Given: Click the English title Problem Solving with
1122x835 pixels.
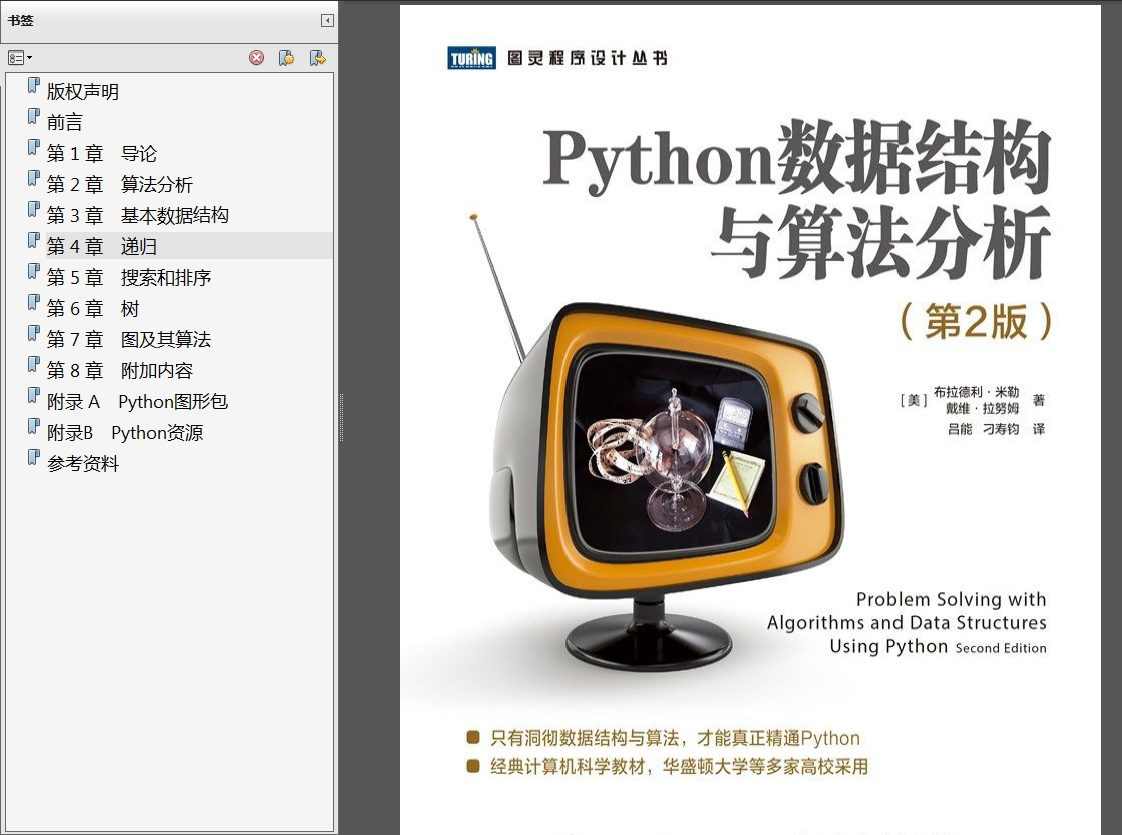Looking at the screenshot, I should click(951, 600).
